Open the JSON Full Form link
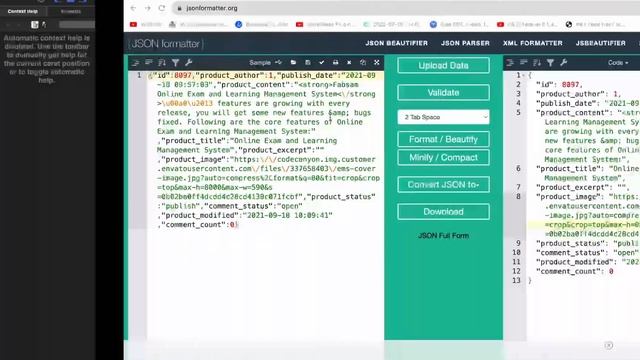640x360 pixels. [443, 236]
